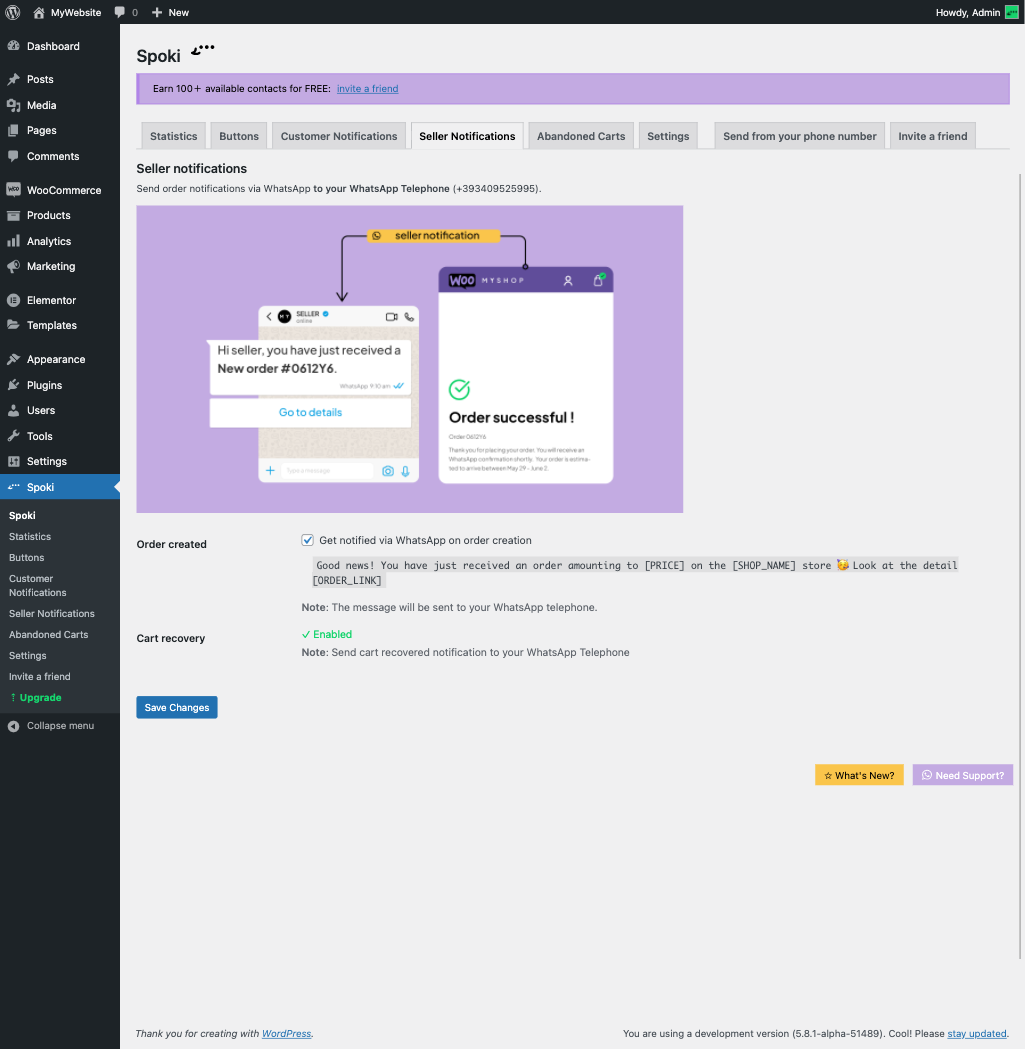This screenshot has height=1049, width=1025.
Task: Click the Enabled cart recovery status
Action: click(x=327, y=634)
